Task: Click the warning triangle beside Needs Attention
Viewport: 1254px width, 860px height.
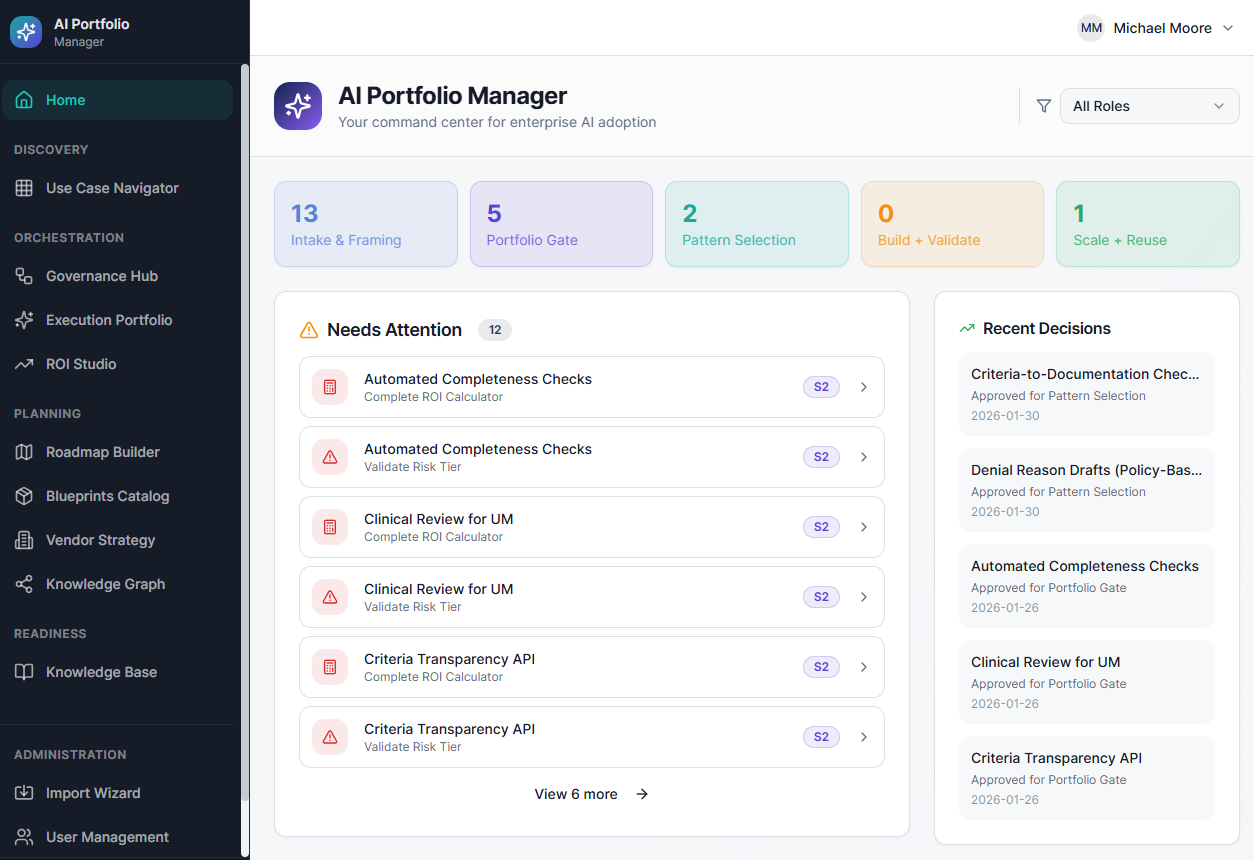Action: 309,329
